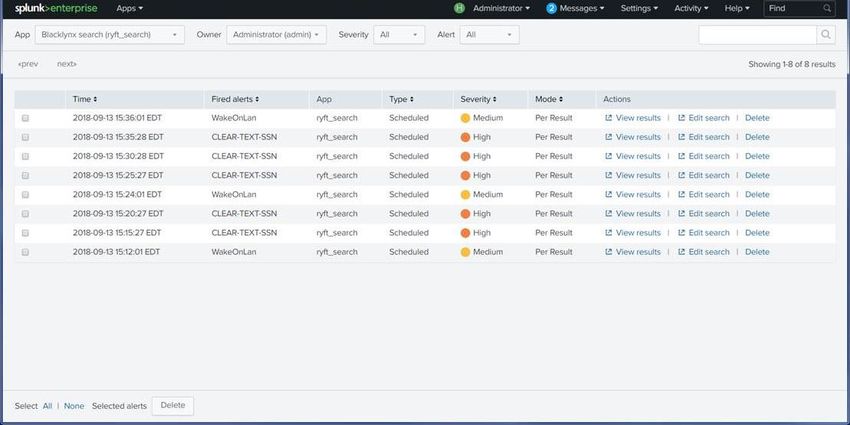
Task: Open the Help menu
Action: click(737, 8)
